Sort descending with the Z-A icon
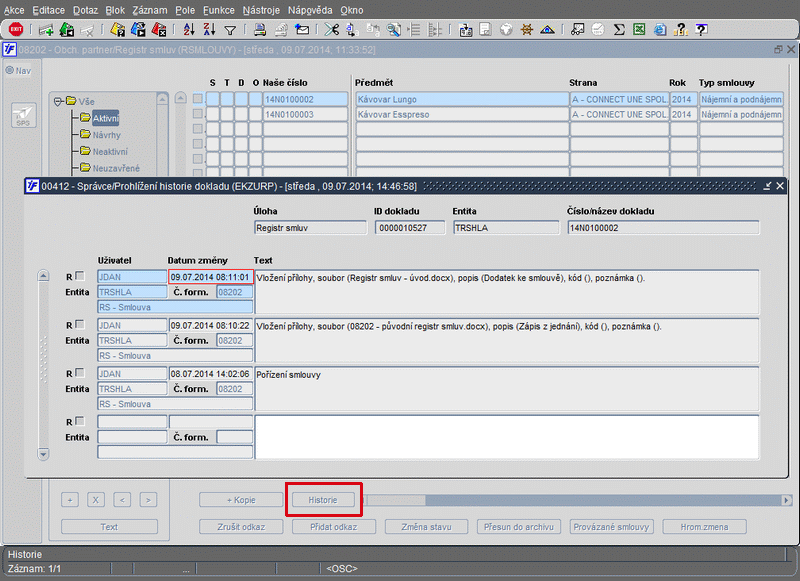Screen dimensions: 800x581 pos(209,30)
